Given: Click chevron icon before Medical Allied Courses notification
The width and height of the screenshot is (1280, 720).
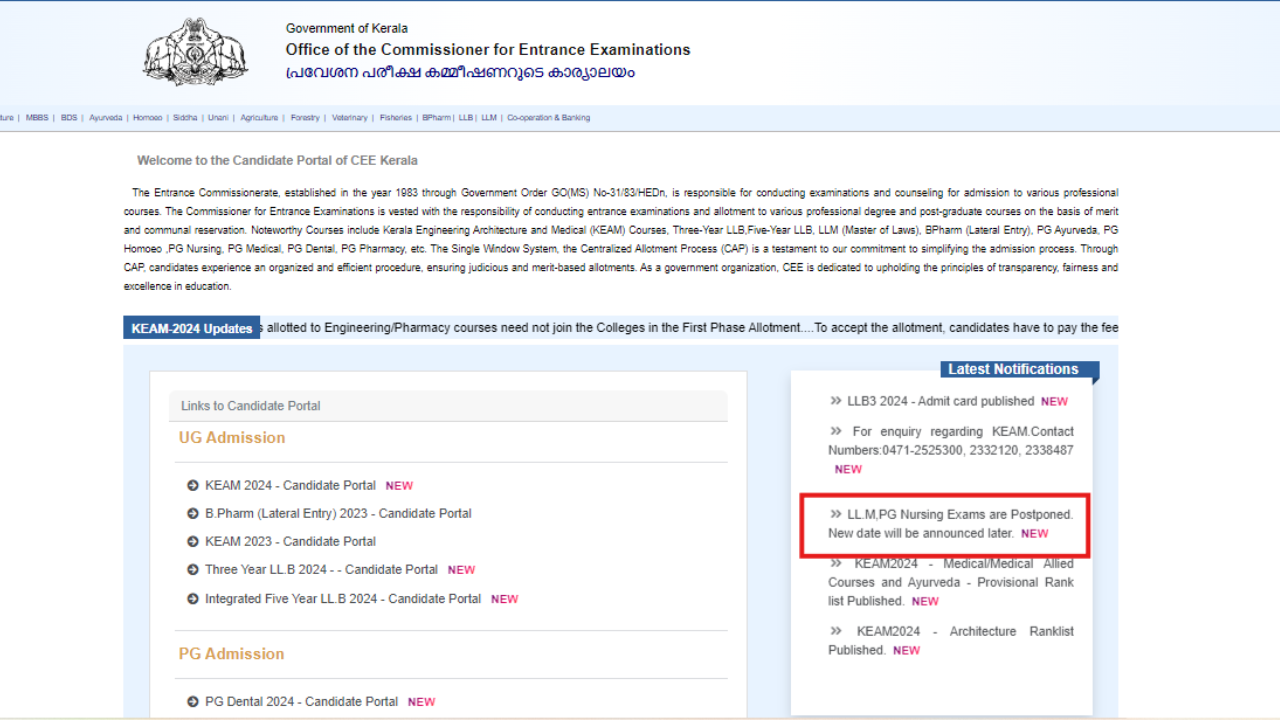Looking at the screenshot, I should tap(836, 563).
